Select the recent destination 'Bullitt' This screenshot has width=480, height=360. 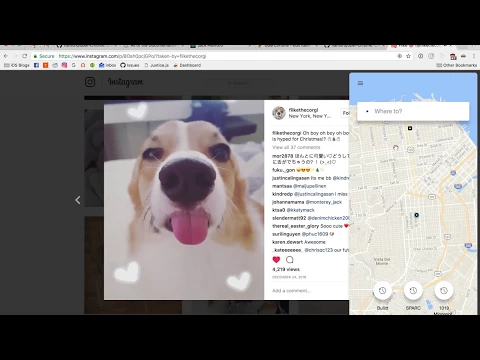coord(382,291)
